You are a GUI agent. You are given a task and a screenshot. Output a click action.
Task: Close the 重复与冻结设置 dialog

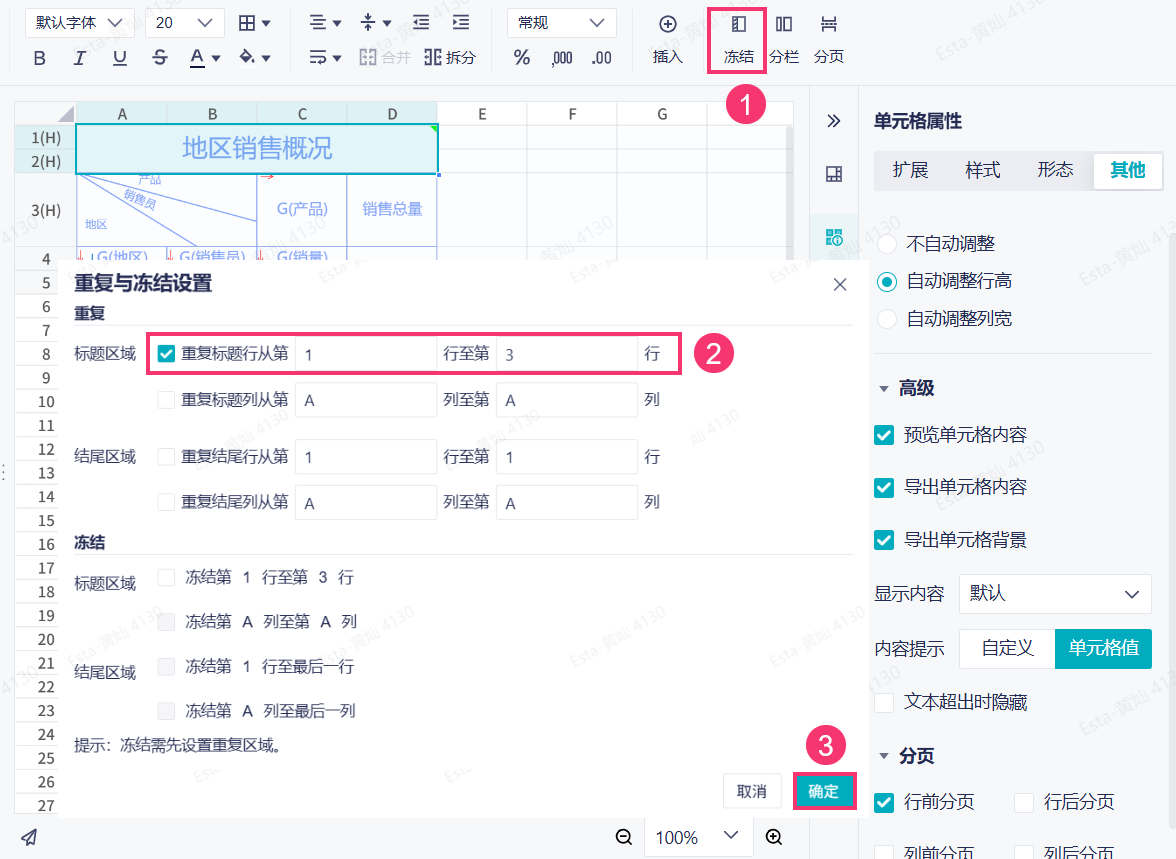point(840,284)
